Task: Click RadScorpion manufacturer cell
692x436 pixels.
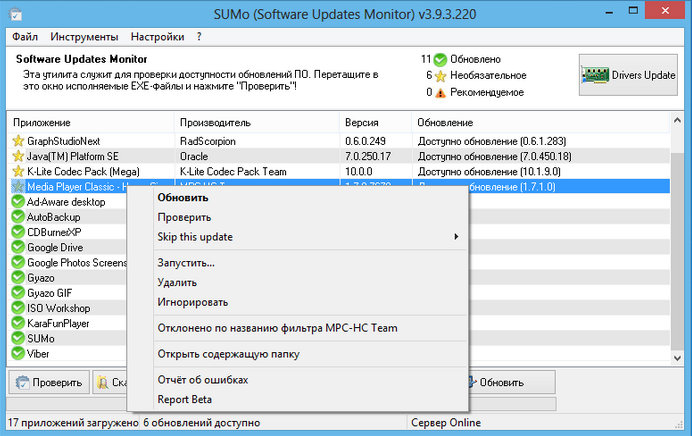Action: coord(207,141)
